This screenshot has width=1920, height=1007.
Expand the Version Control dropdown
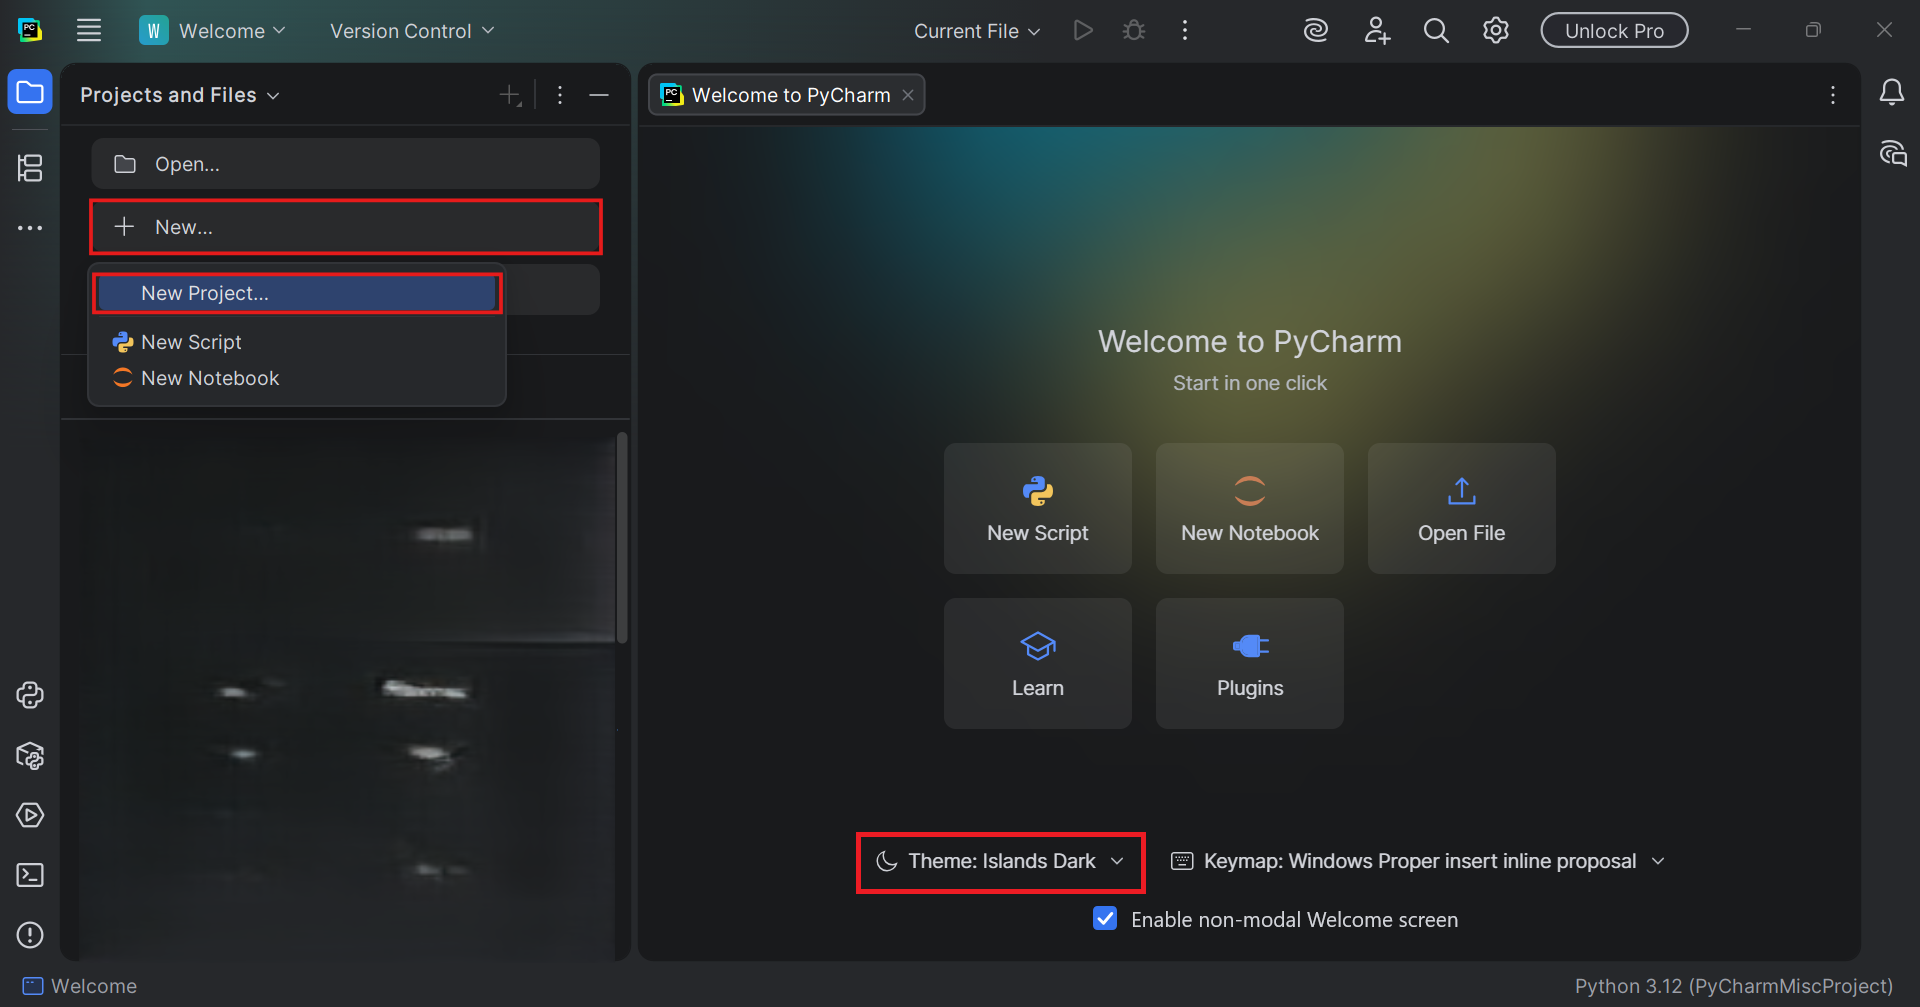412,31
